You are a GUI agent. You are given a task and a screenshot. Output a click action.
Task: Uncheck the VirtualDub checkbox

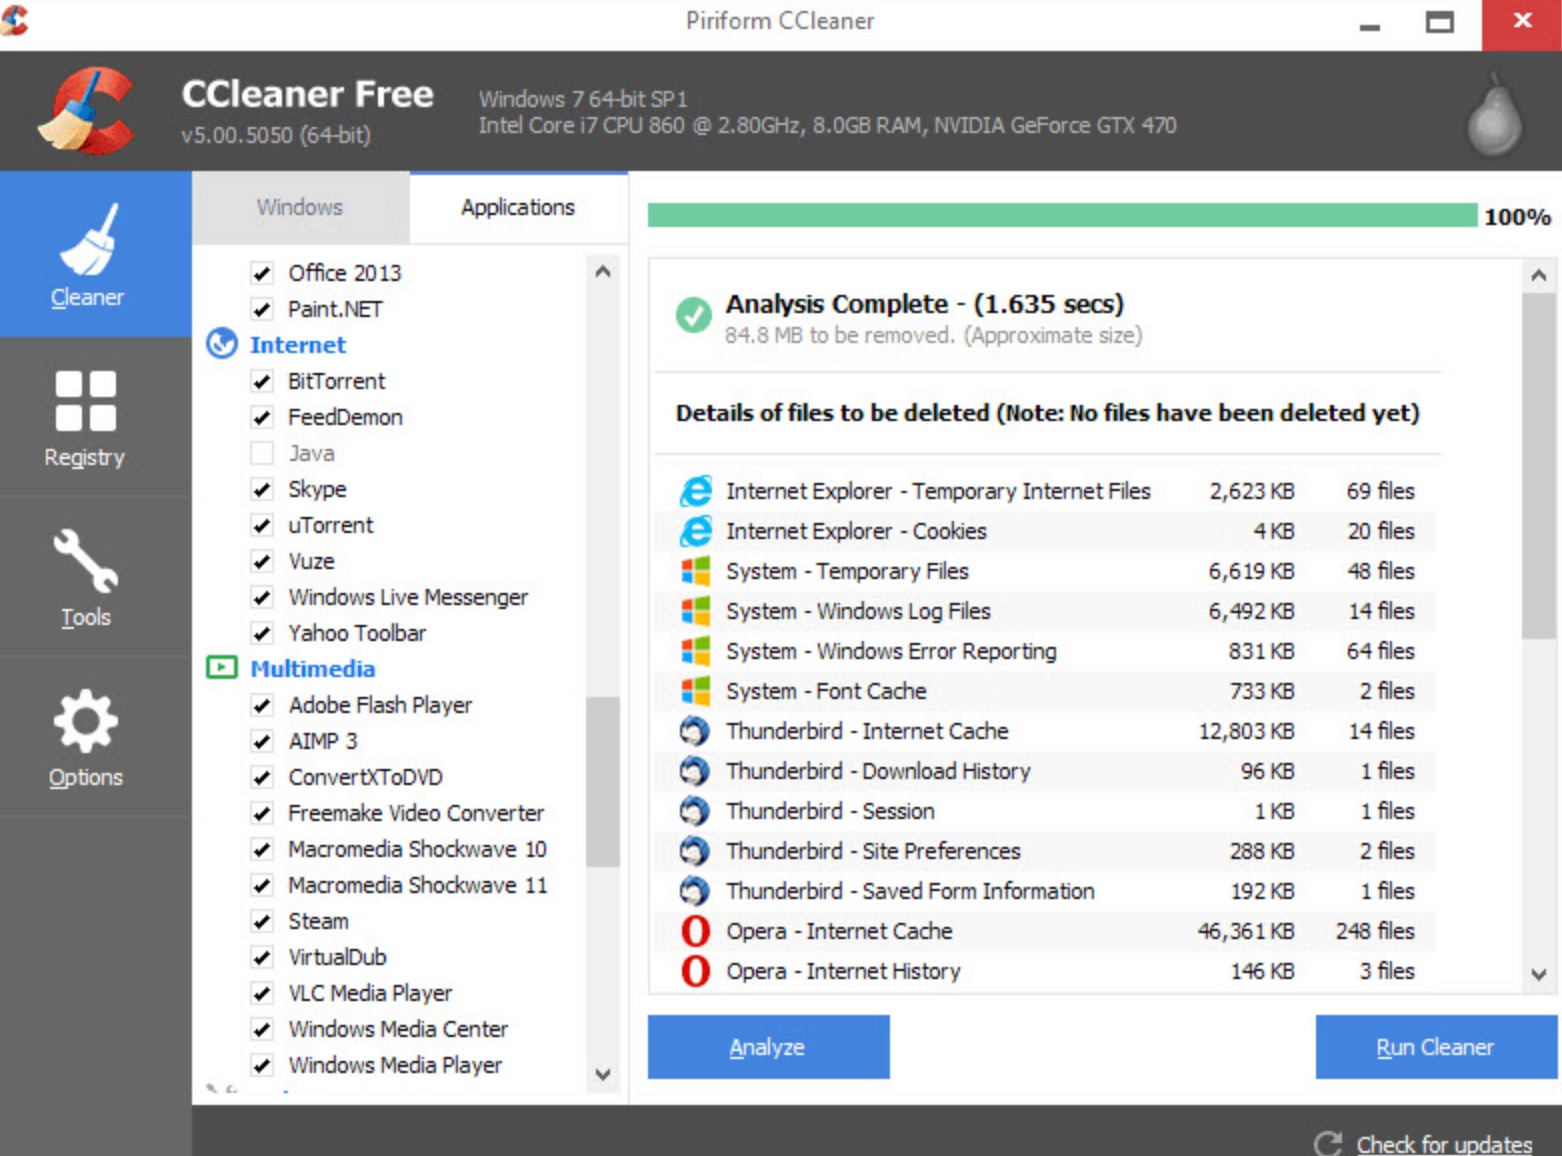(x=262, y=957)
